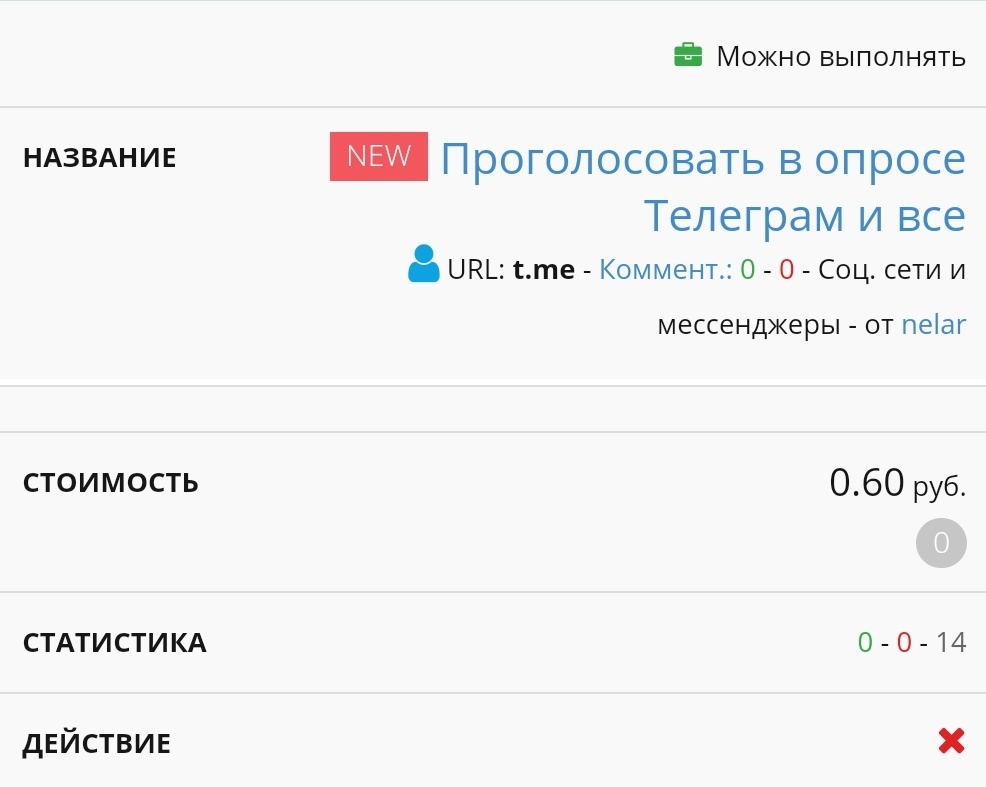Click the Можно выполнять status label
The width and height of the screenshot is (986, 787).
click(x=840, y=56)
